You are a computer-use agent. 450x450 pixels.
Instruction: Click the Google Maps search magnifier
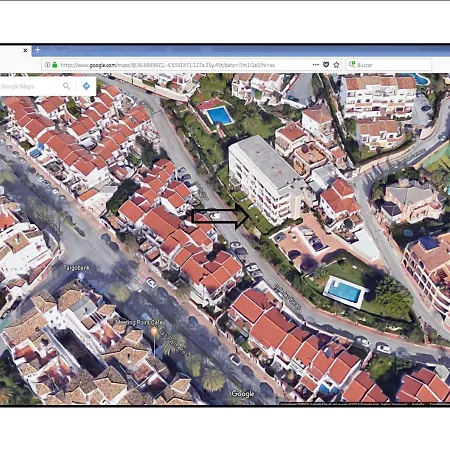click(x=66, y=86)
